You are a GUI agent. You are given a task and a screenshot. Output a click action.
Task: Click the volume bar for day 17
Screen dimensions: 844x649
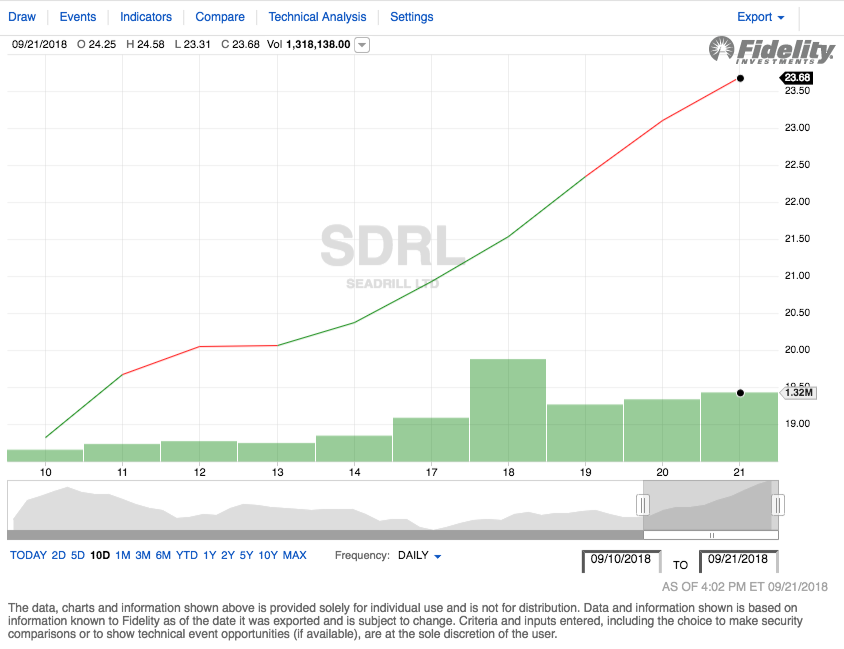431,440
